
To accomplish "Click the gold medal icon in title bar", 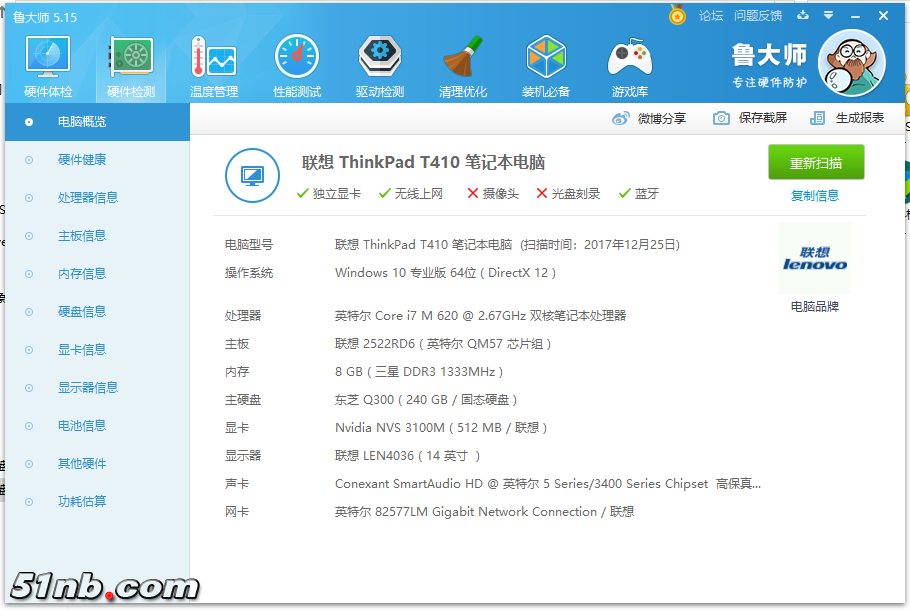I will point(677,15).
